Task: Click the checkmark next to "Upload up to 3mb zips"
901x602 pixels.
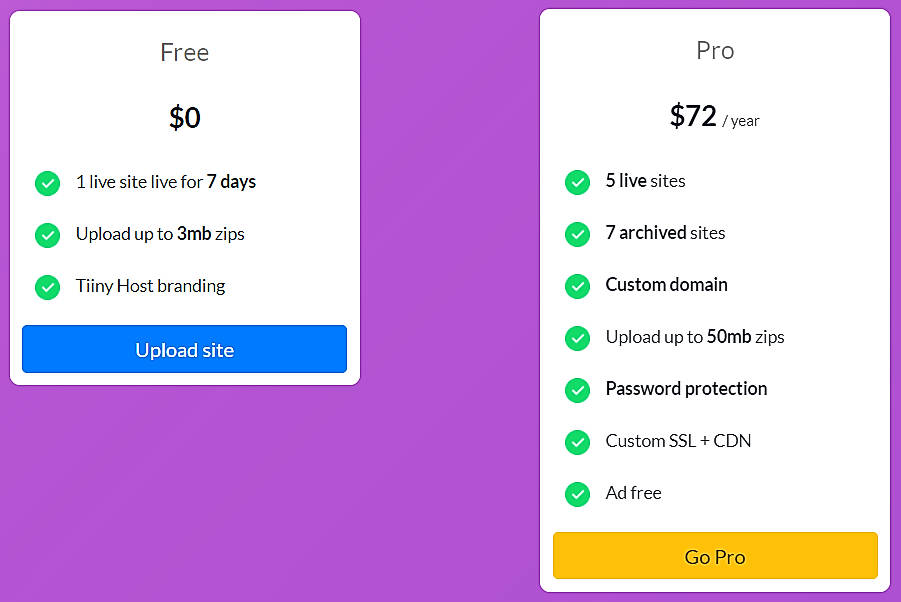Action: [47, 235]
